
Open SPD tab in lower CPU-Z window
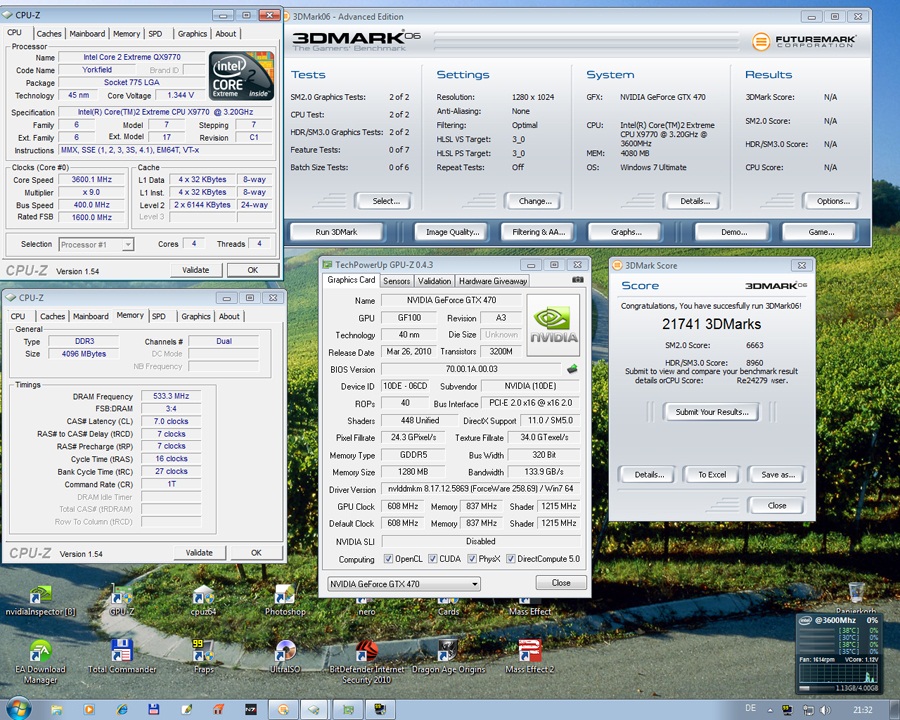159,316
